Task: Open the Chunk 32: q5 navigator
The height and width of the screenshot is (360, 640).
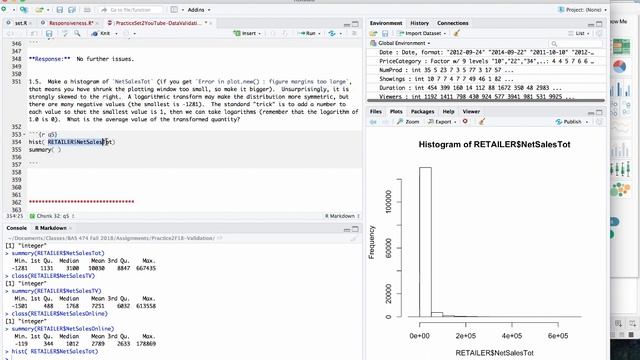Action: click(x=52, y=216)
